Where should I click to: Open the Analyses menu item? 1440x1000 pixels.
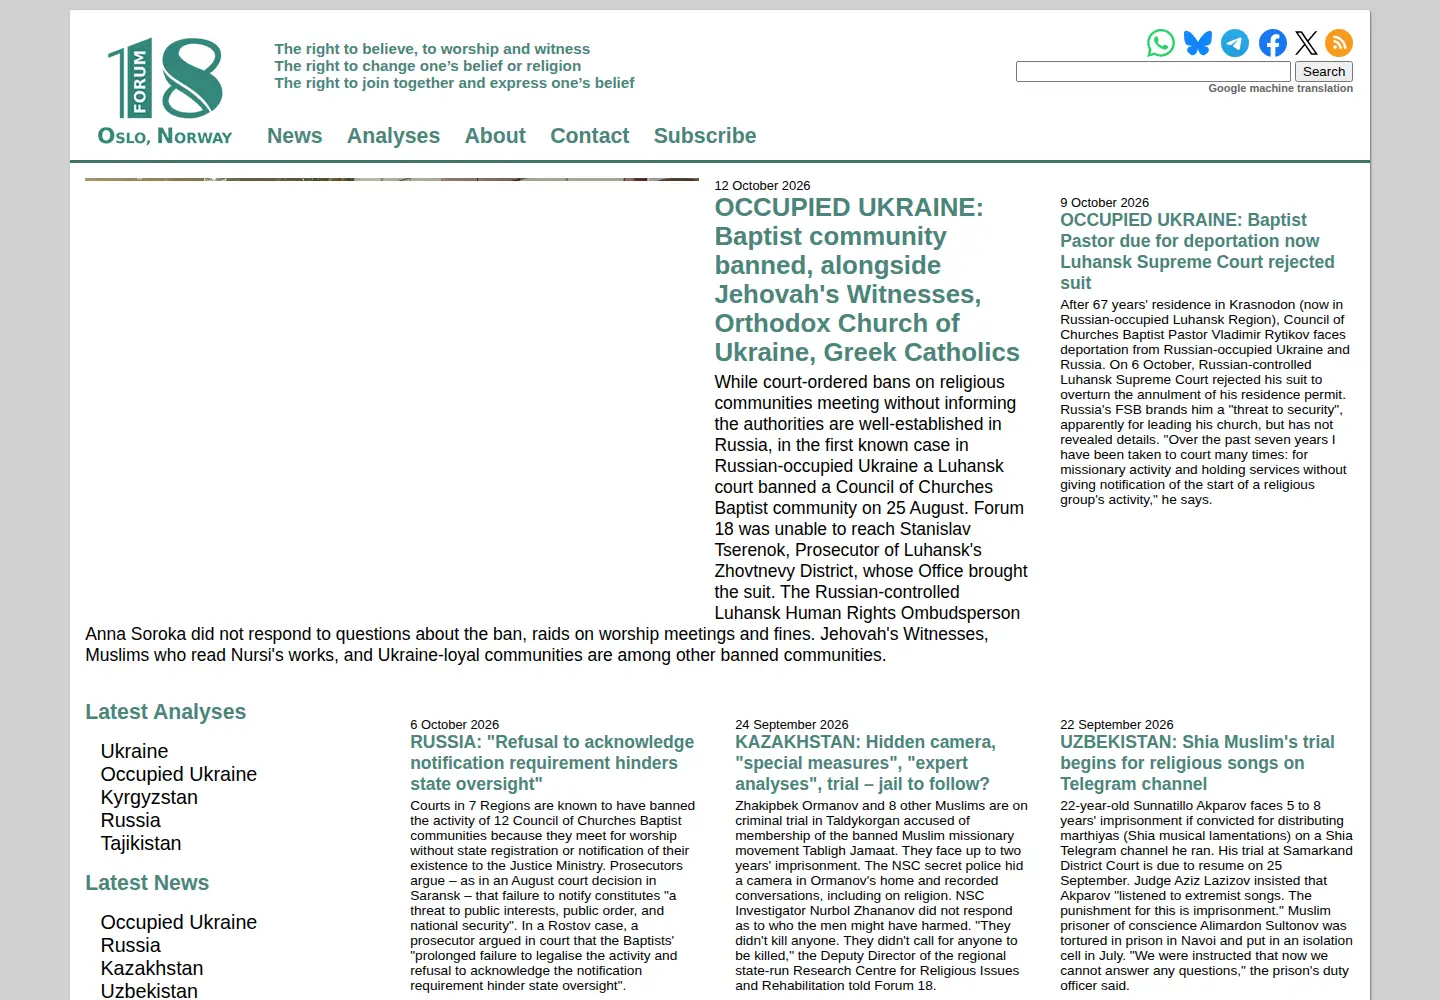point(393,136)
